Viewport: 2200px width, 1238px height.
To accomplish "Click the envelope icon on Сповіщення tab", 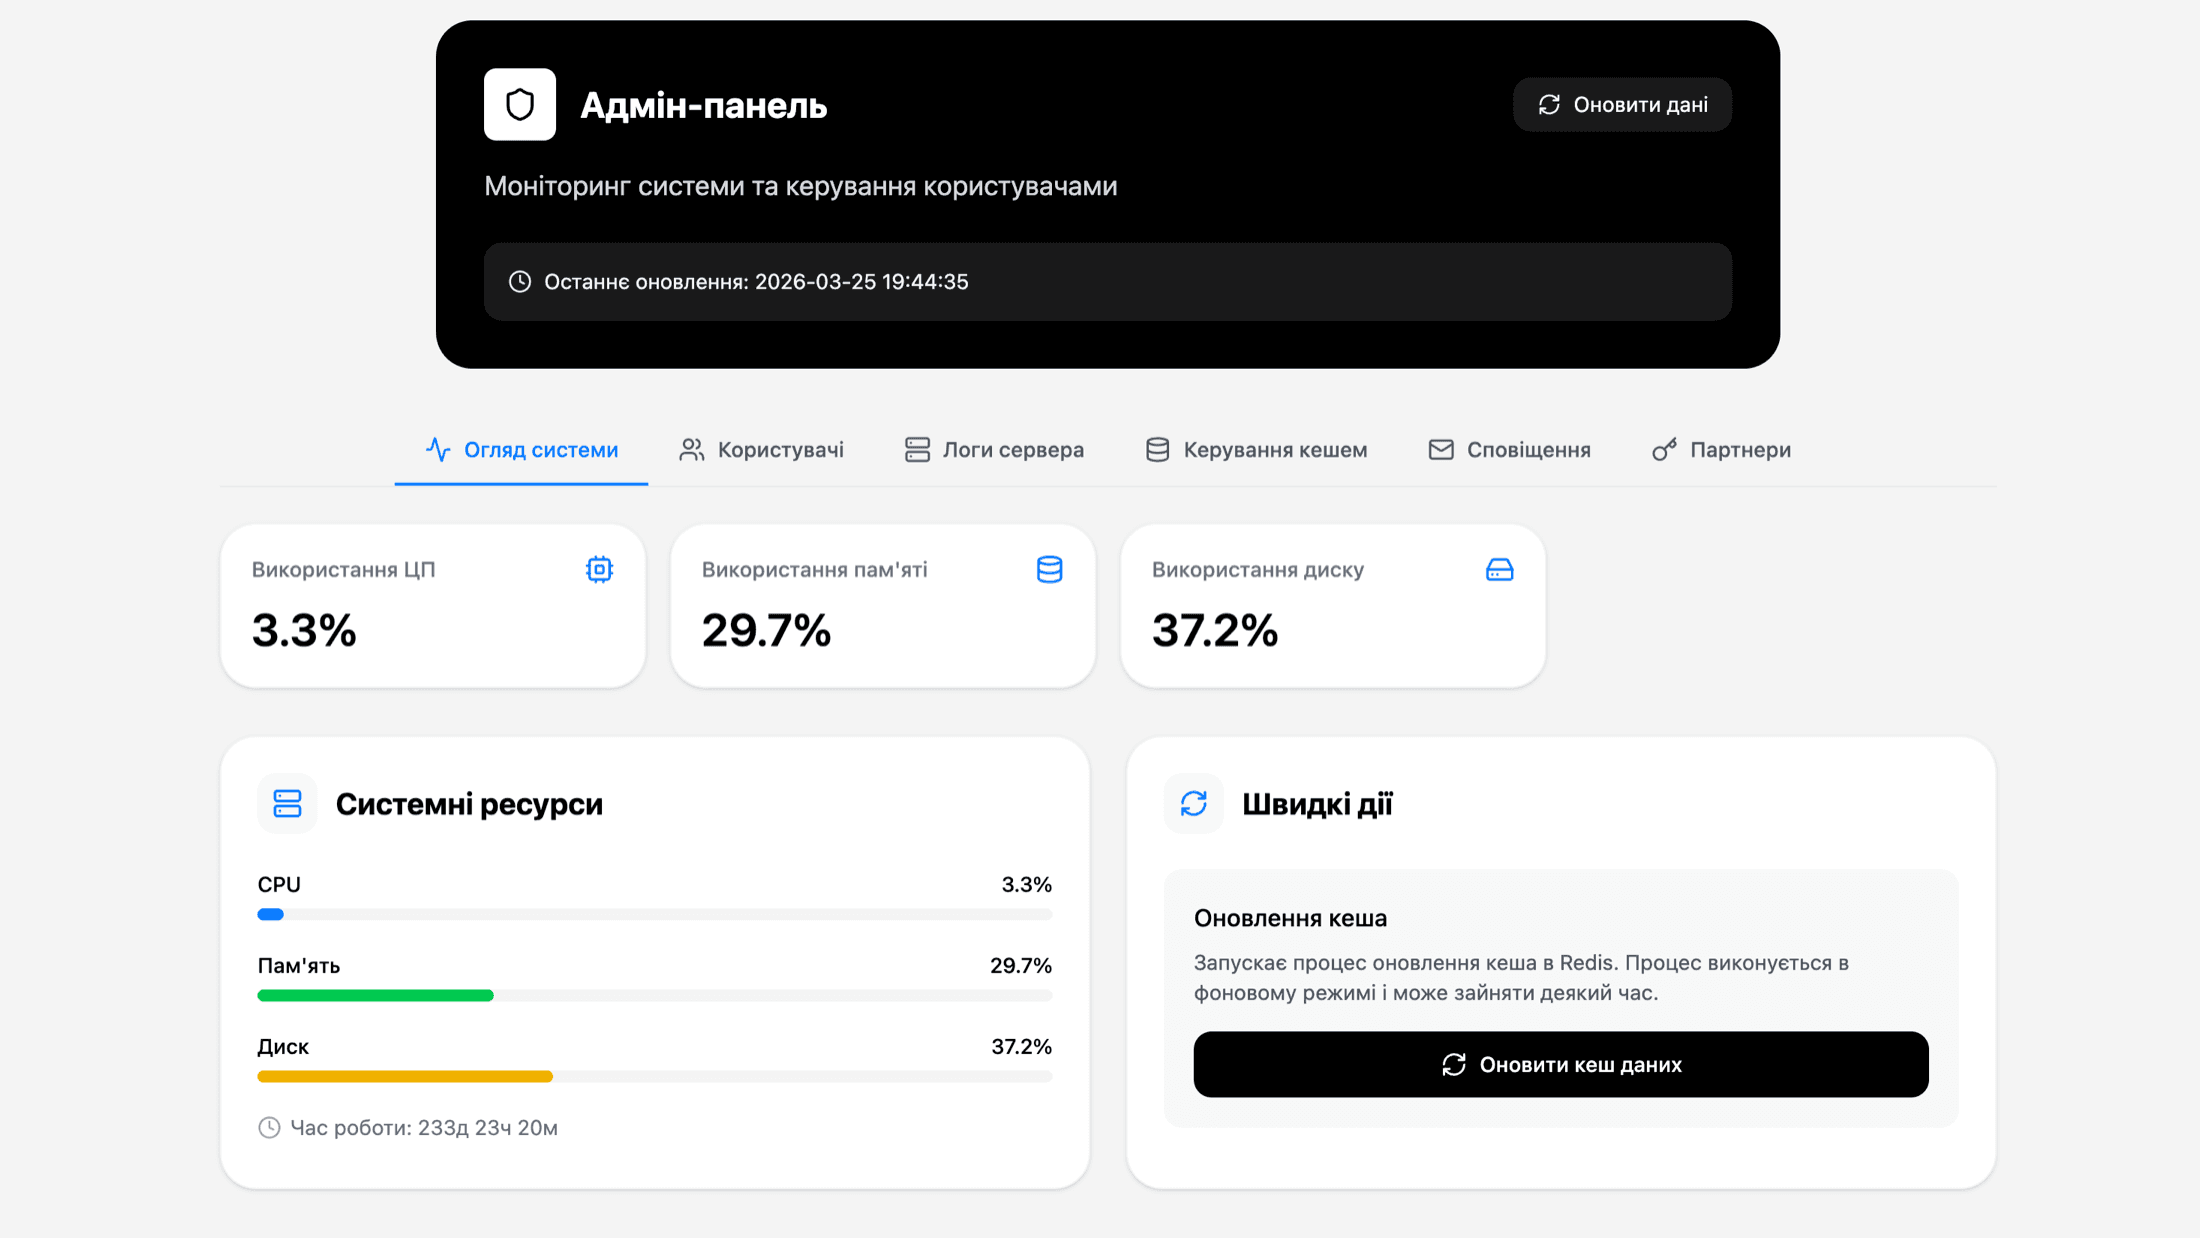I will click(x=1440, y=449).
